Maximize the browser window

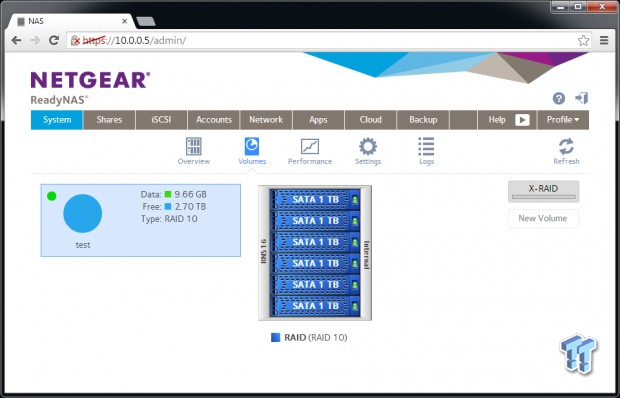point(578,6)
